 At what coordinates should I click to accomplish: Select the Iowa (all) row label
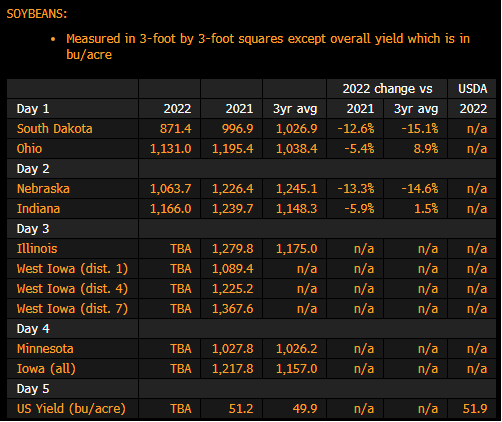pyautogui.click(x=46, y=369)
